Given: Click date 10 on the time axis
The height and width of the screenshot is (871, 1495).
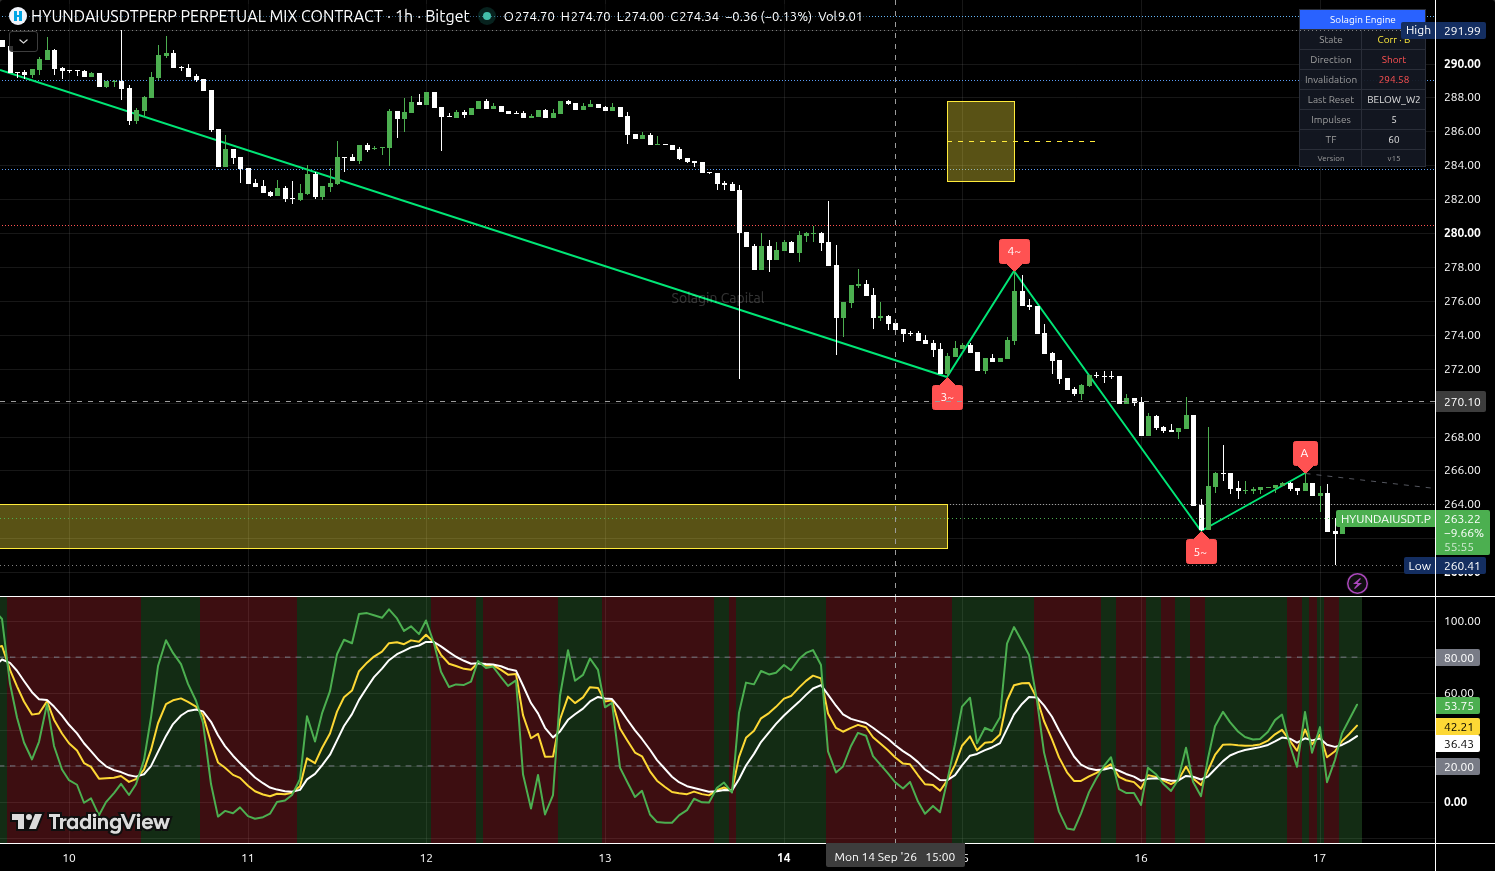Looking at the screenshot, I should (69, 858).
